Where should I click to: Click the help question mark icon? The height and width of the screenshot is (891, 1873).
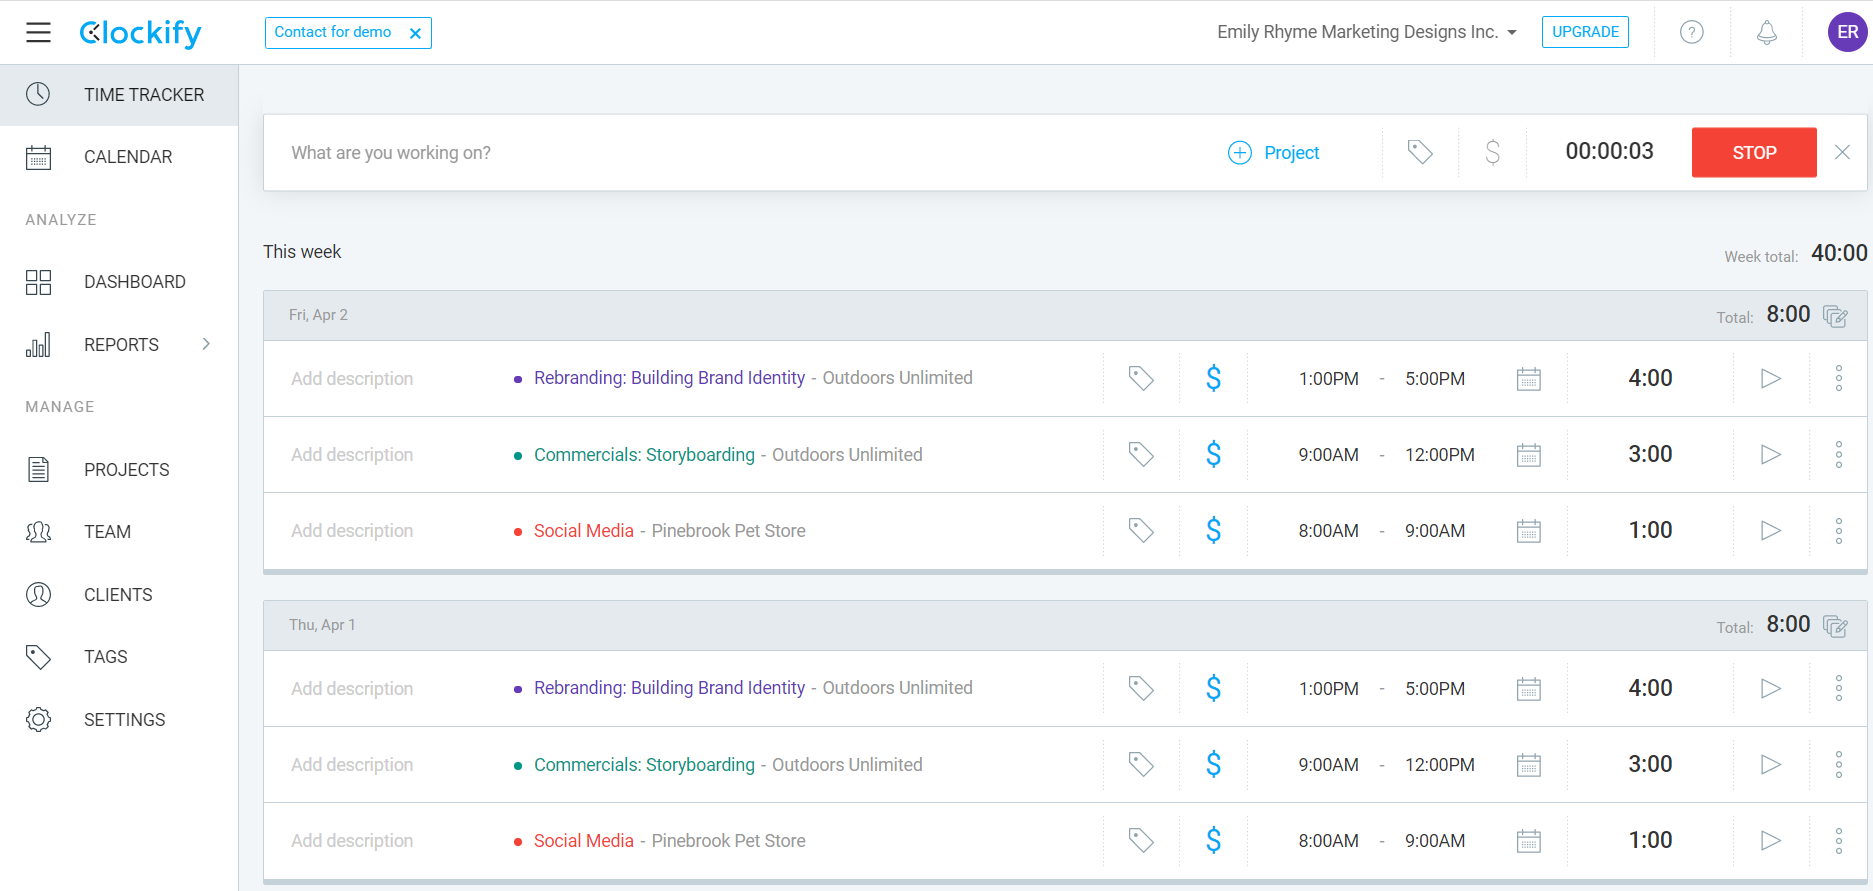[x=1691, y=32]
